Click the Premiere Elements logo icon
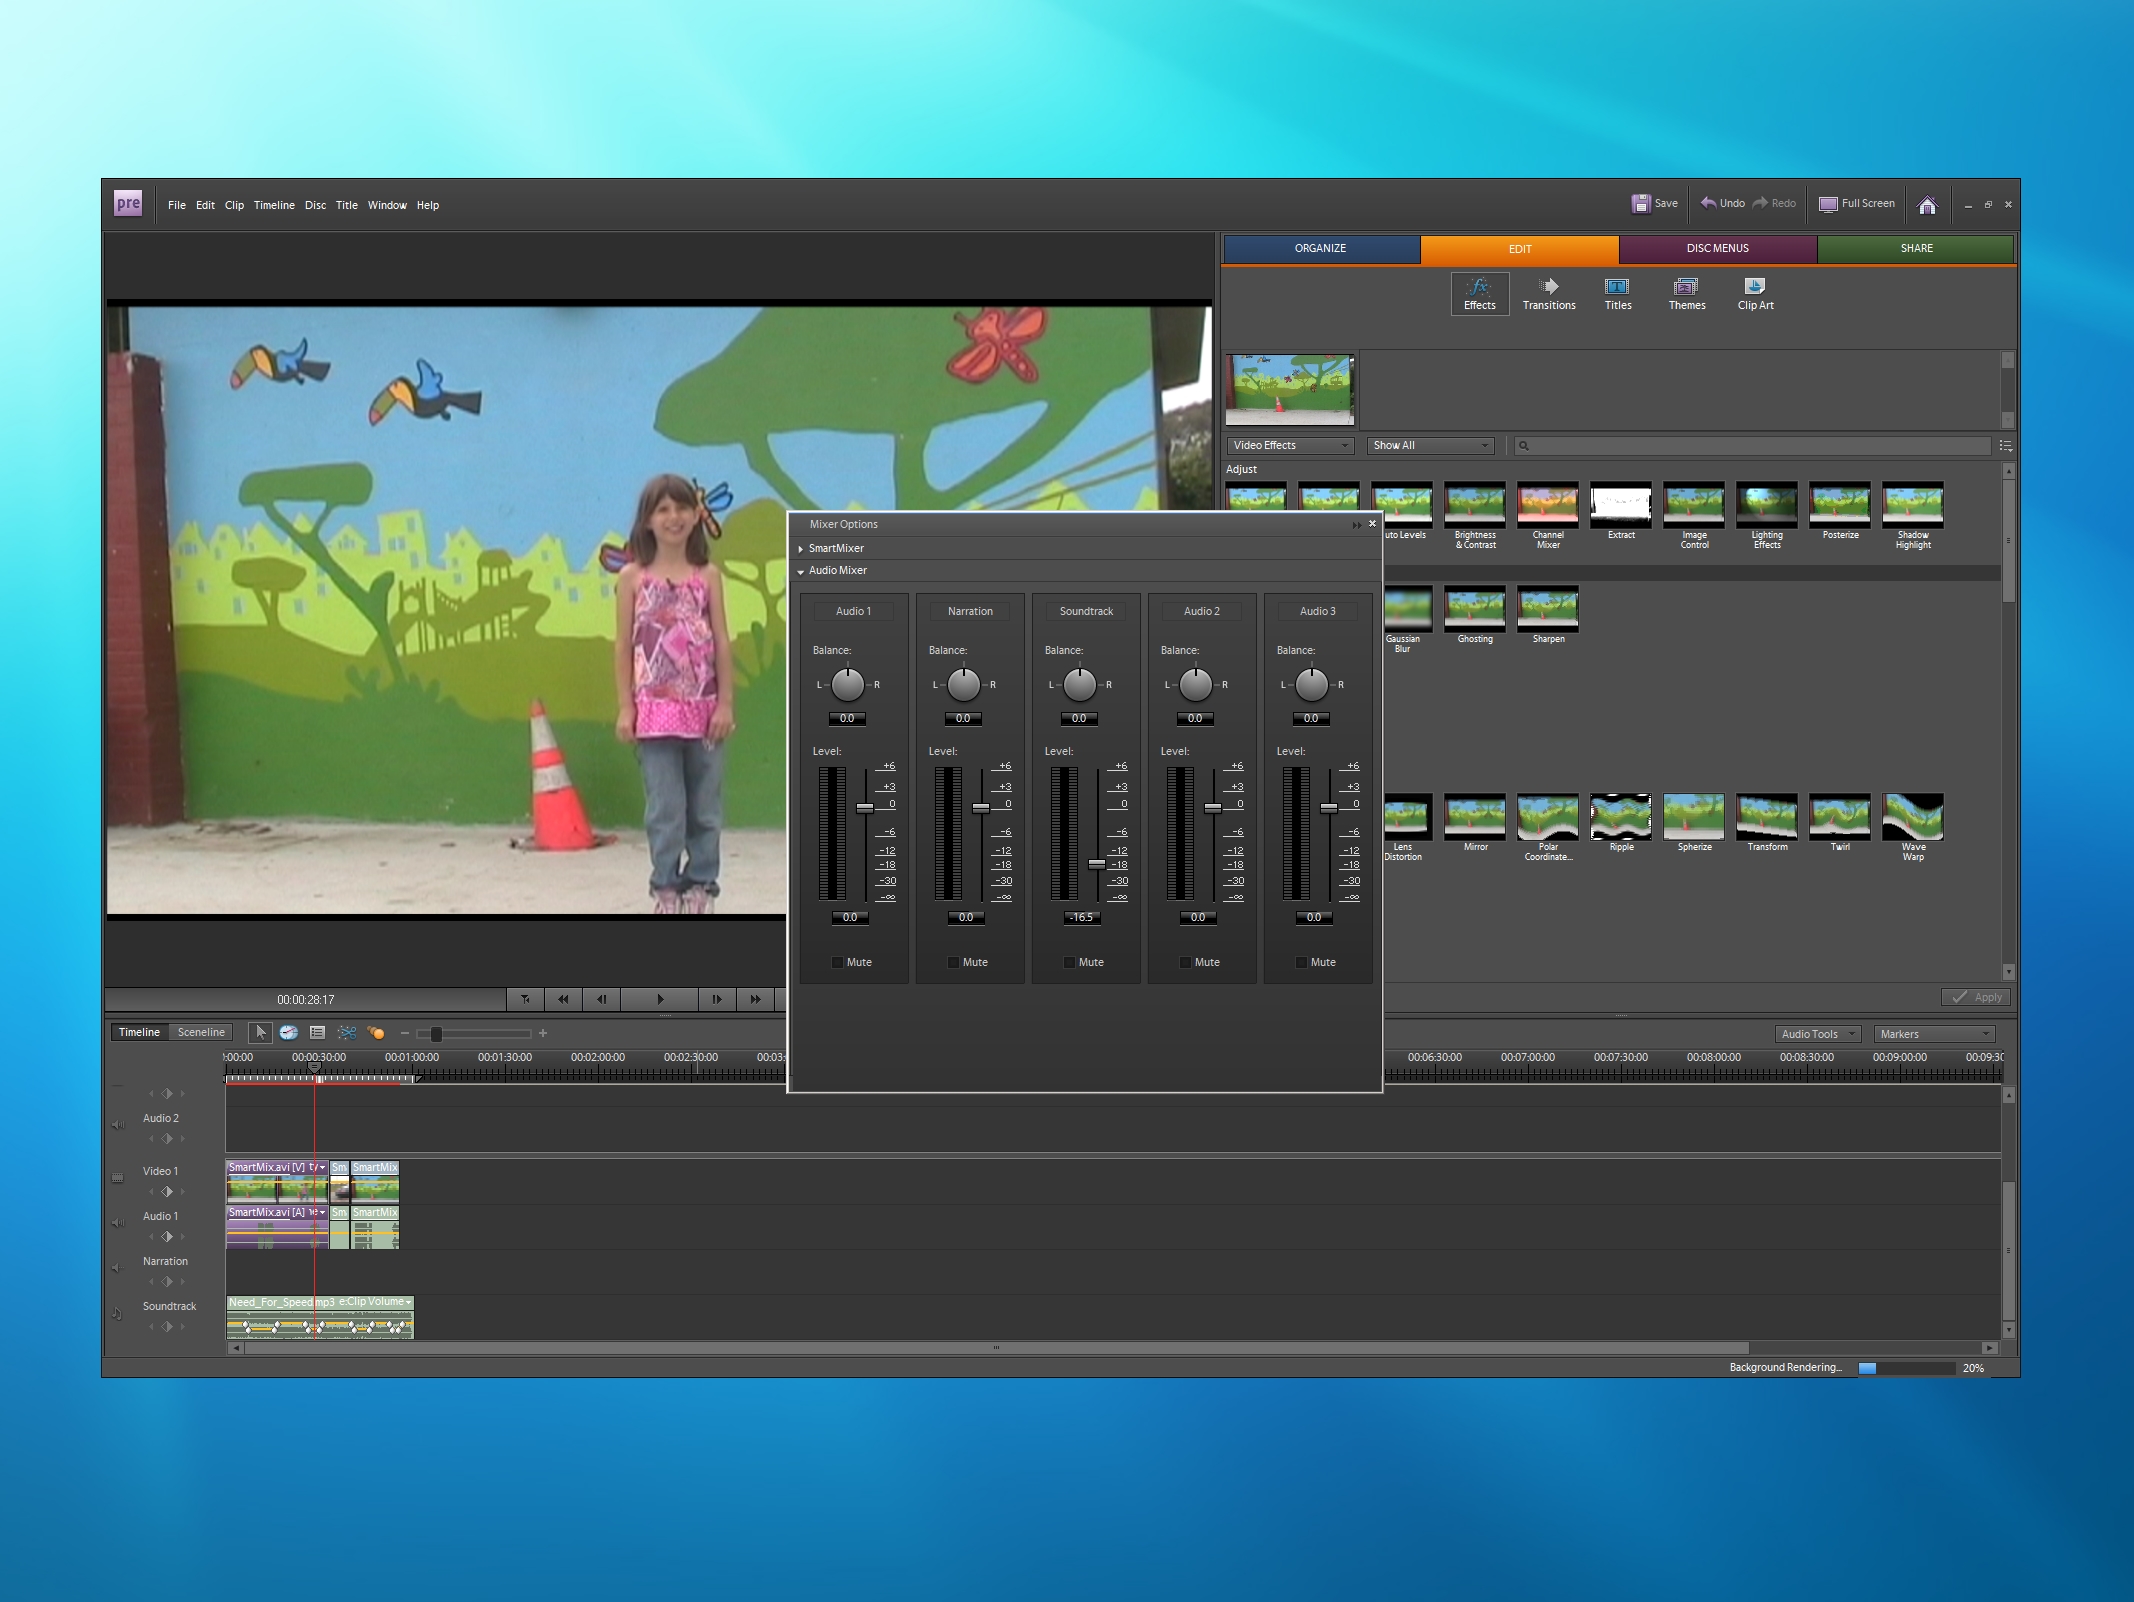The height and width of the screenshot is (1602, 2134). point(128,204)
